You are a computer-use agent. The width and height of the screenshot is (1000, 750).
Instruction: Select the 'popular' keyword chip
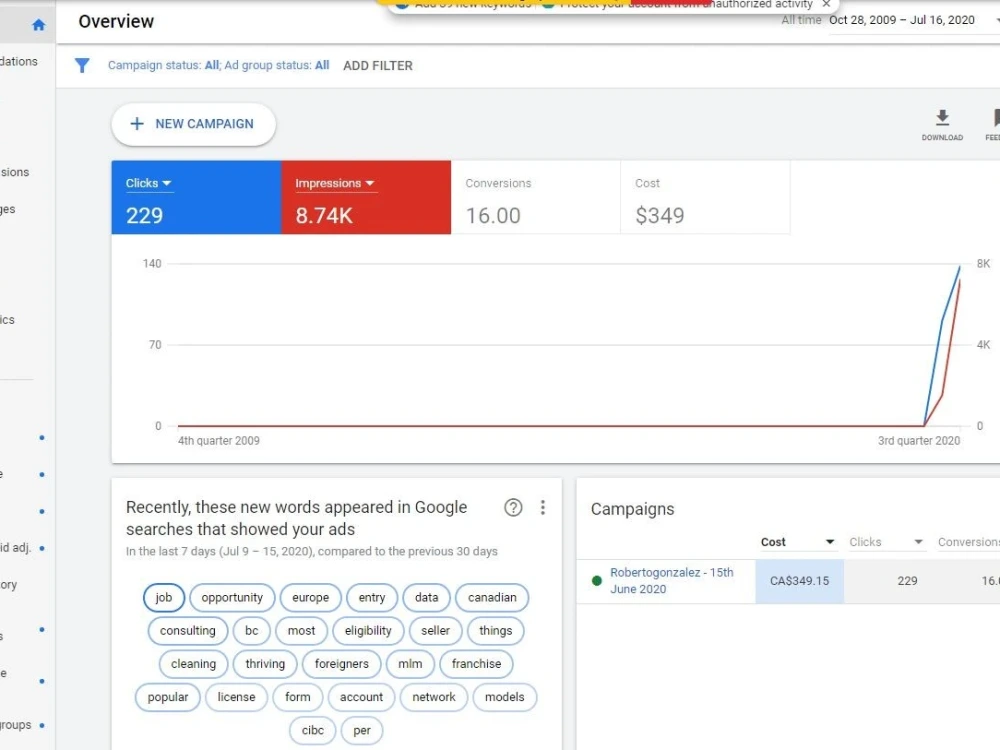coord(168,697)
